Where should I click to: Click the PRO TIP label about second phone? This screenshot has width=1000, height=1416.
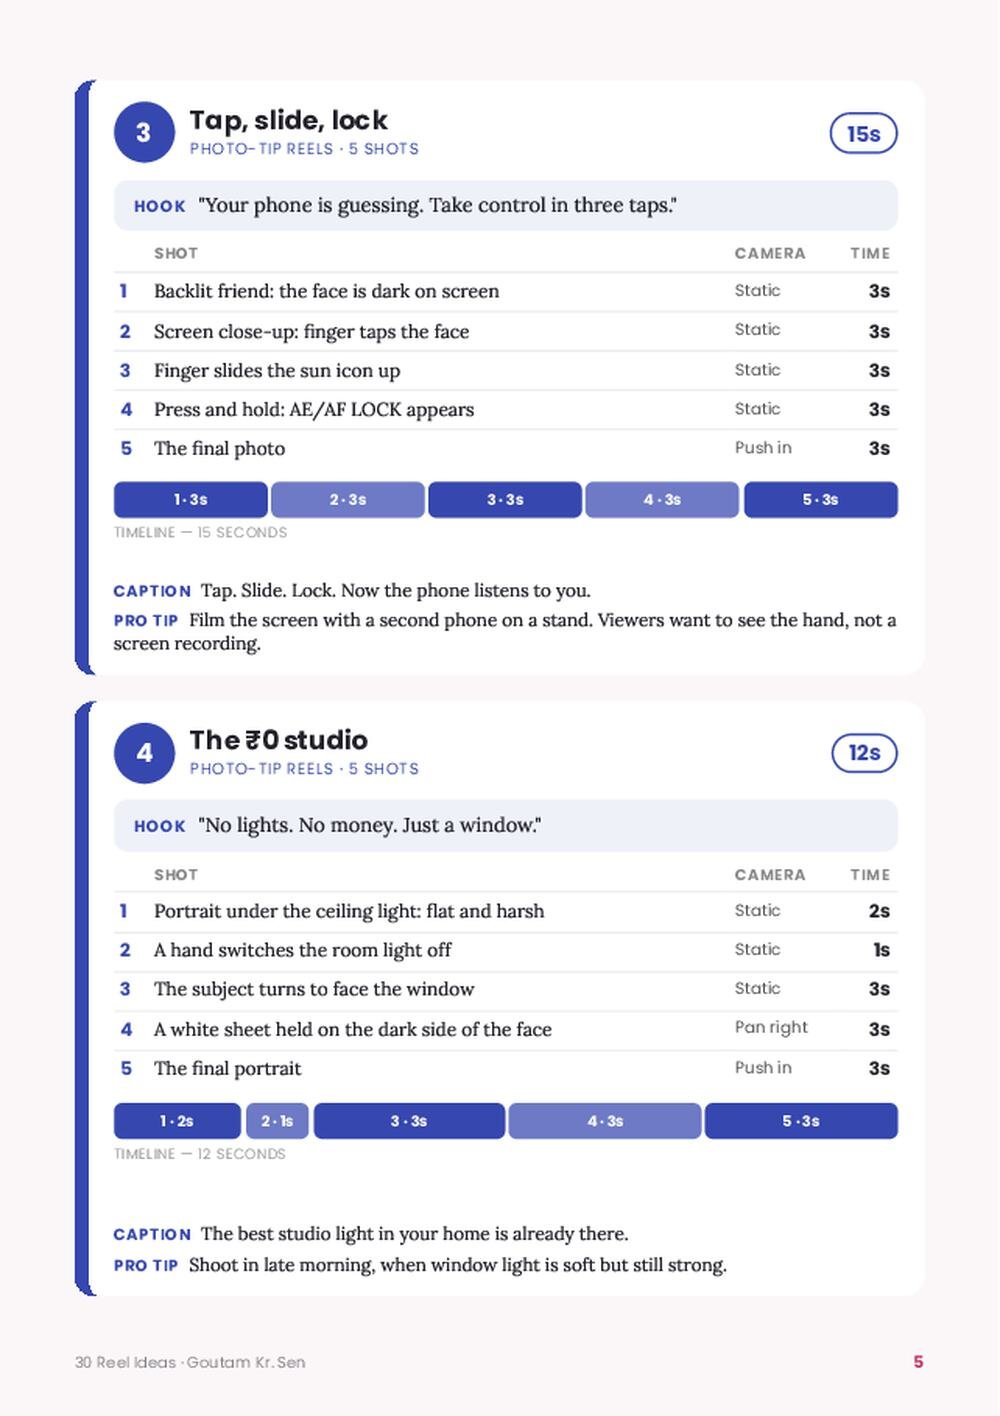pos(145,621)
